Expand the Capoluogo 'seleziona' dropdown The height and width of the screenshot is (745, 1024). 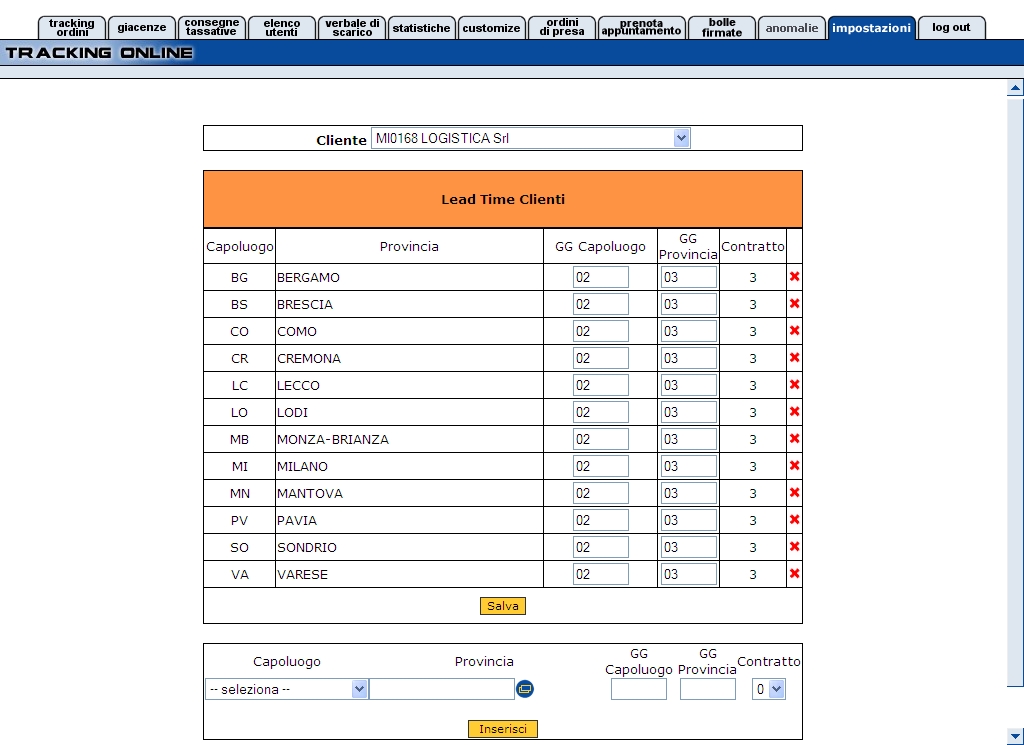pos(359,689)
